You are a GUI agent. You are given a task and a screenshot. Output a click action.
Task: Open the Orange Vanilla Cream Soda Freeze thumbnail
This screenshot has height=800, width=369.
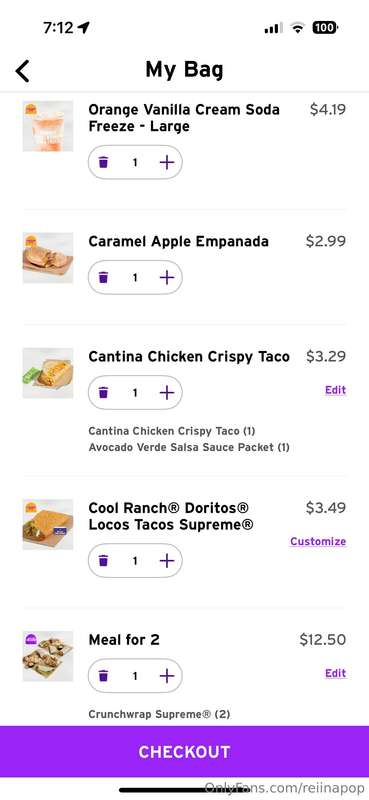[48, 126]
